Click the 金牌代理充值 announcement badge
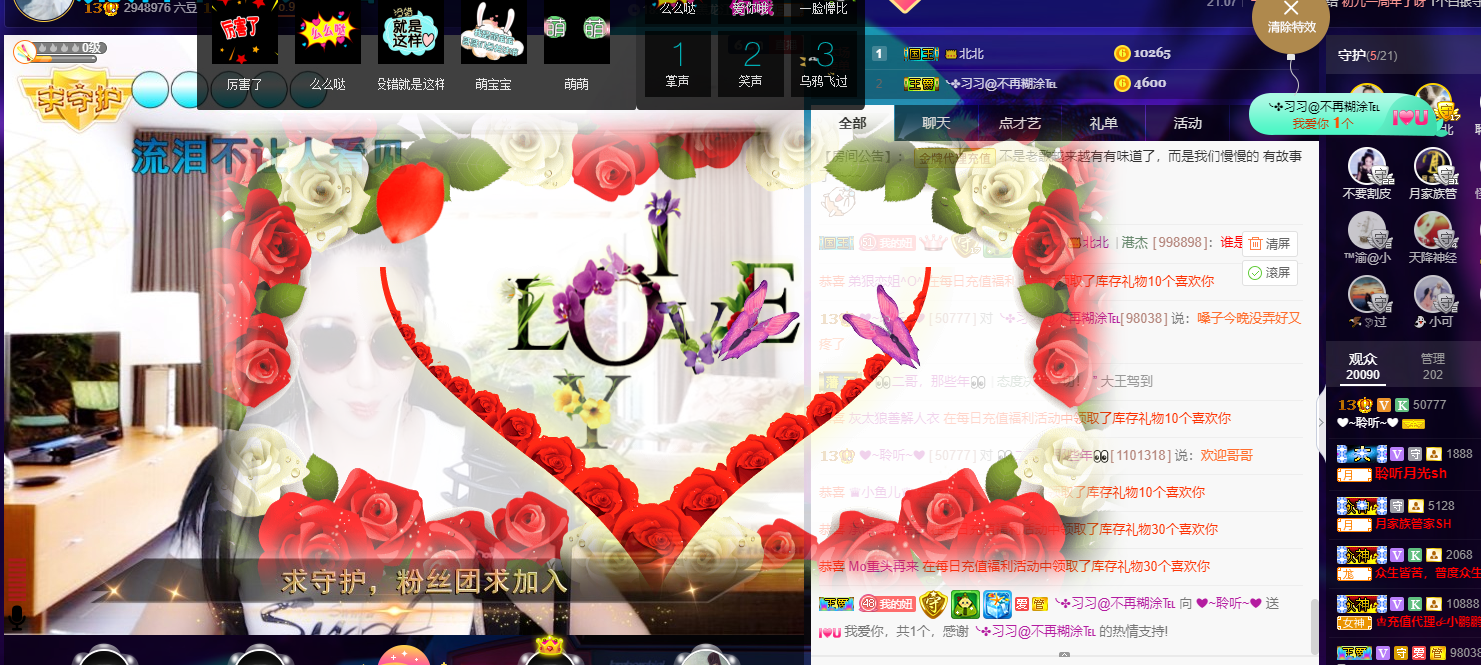The width and height of the screenshot is (1481, 665). pos(956,157)
